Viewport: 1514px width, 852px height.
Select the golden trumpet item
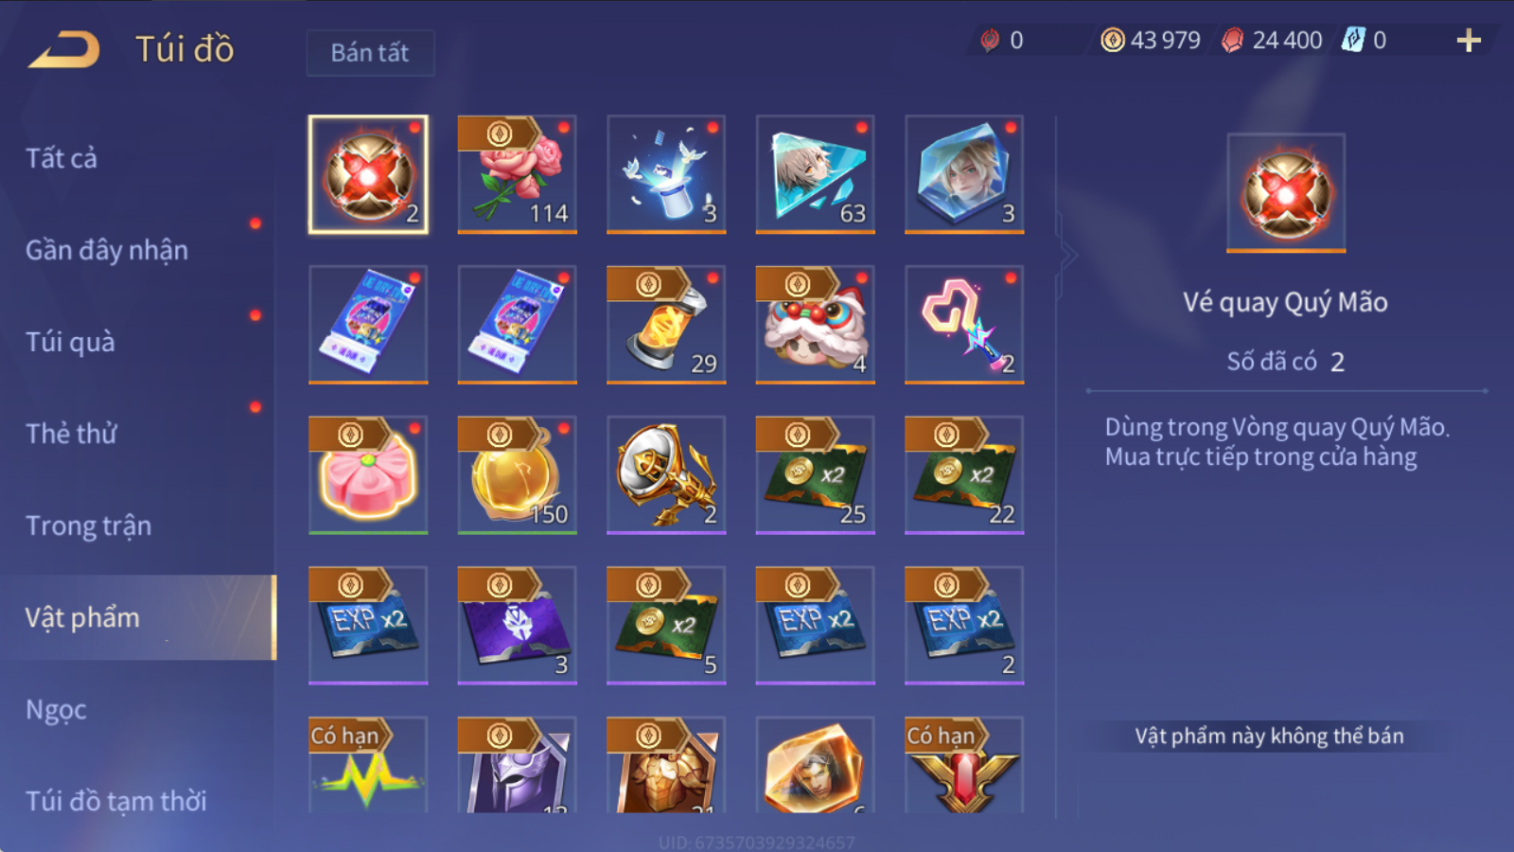(666, 475)
